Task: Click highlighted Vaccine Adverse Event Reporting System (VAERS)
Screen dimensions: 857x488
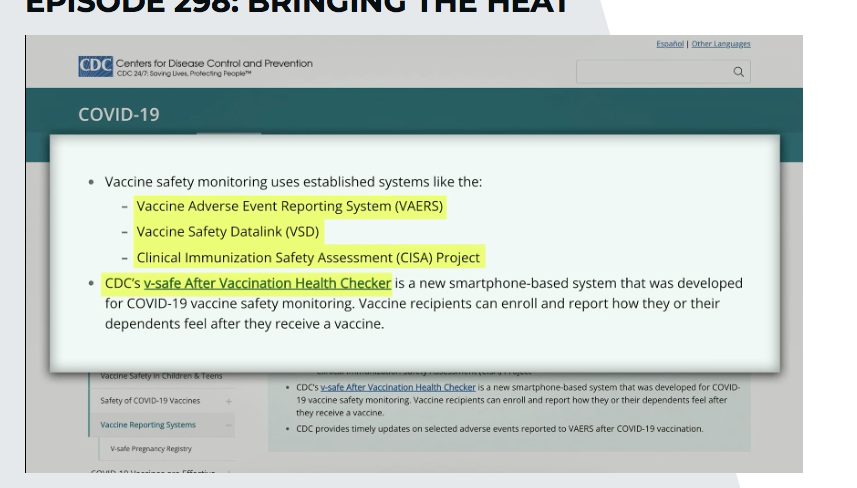Action: click(x=290, y=206)
